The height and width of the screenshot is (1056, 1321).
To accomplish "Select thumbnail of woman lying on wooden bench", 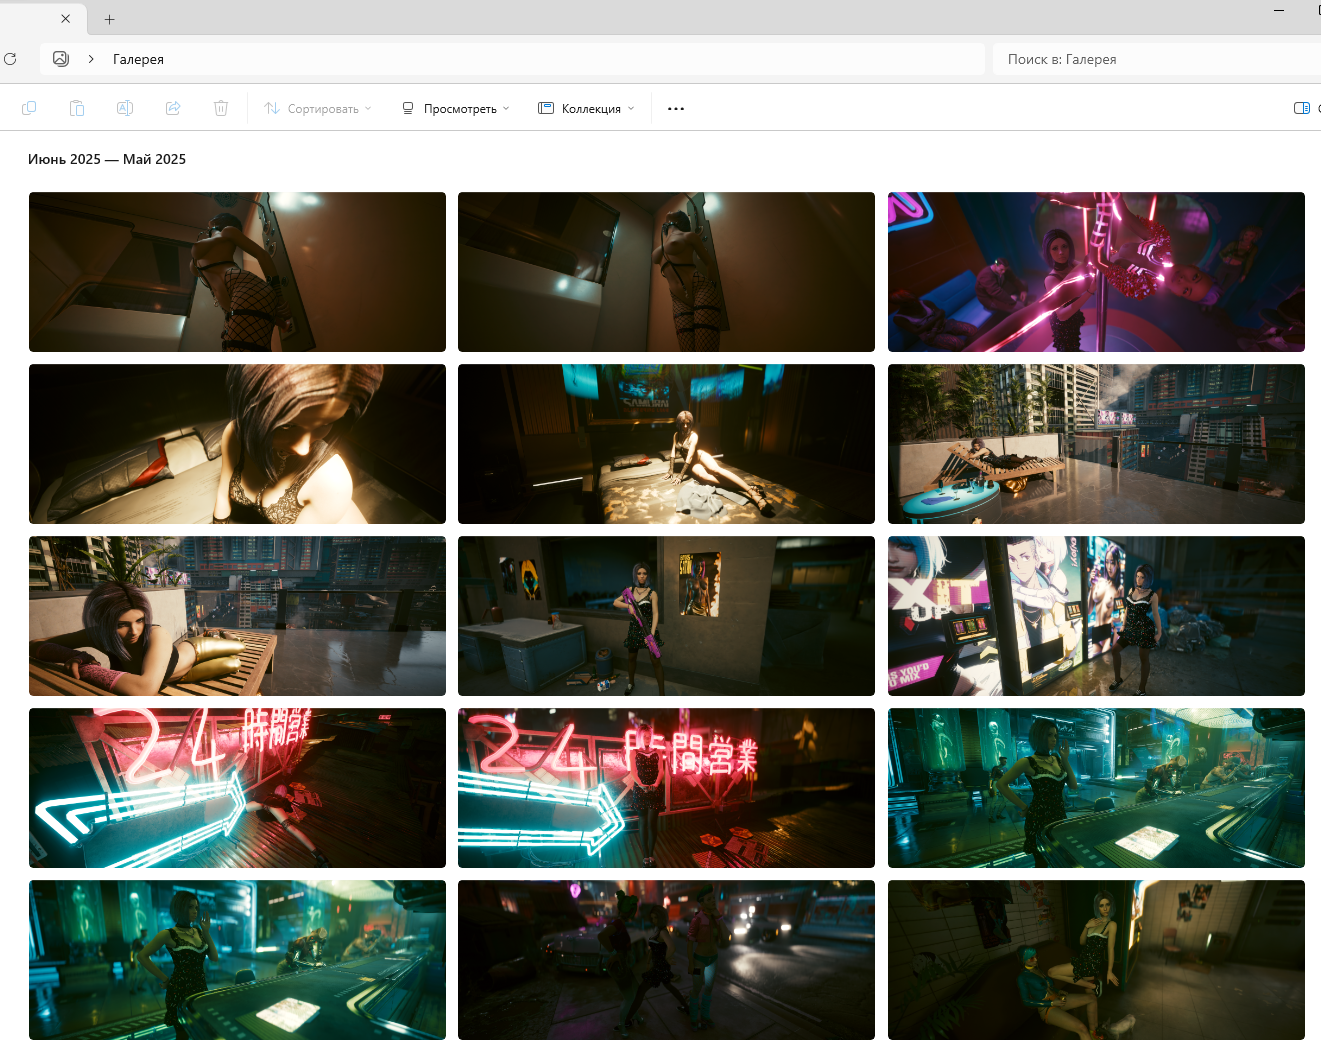I will [237, 616].
